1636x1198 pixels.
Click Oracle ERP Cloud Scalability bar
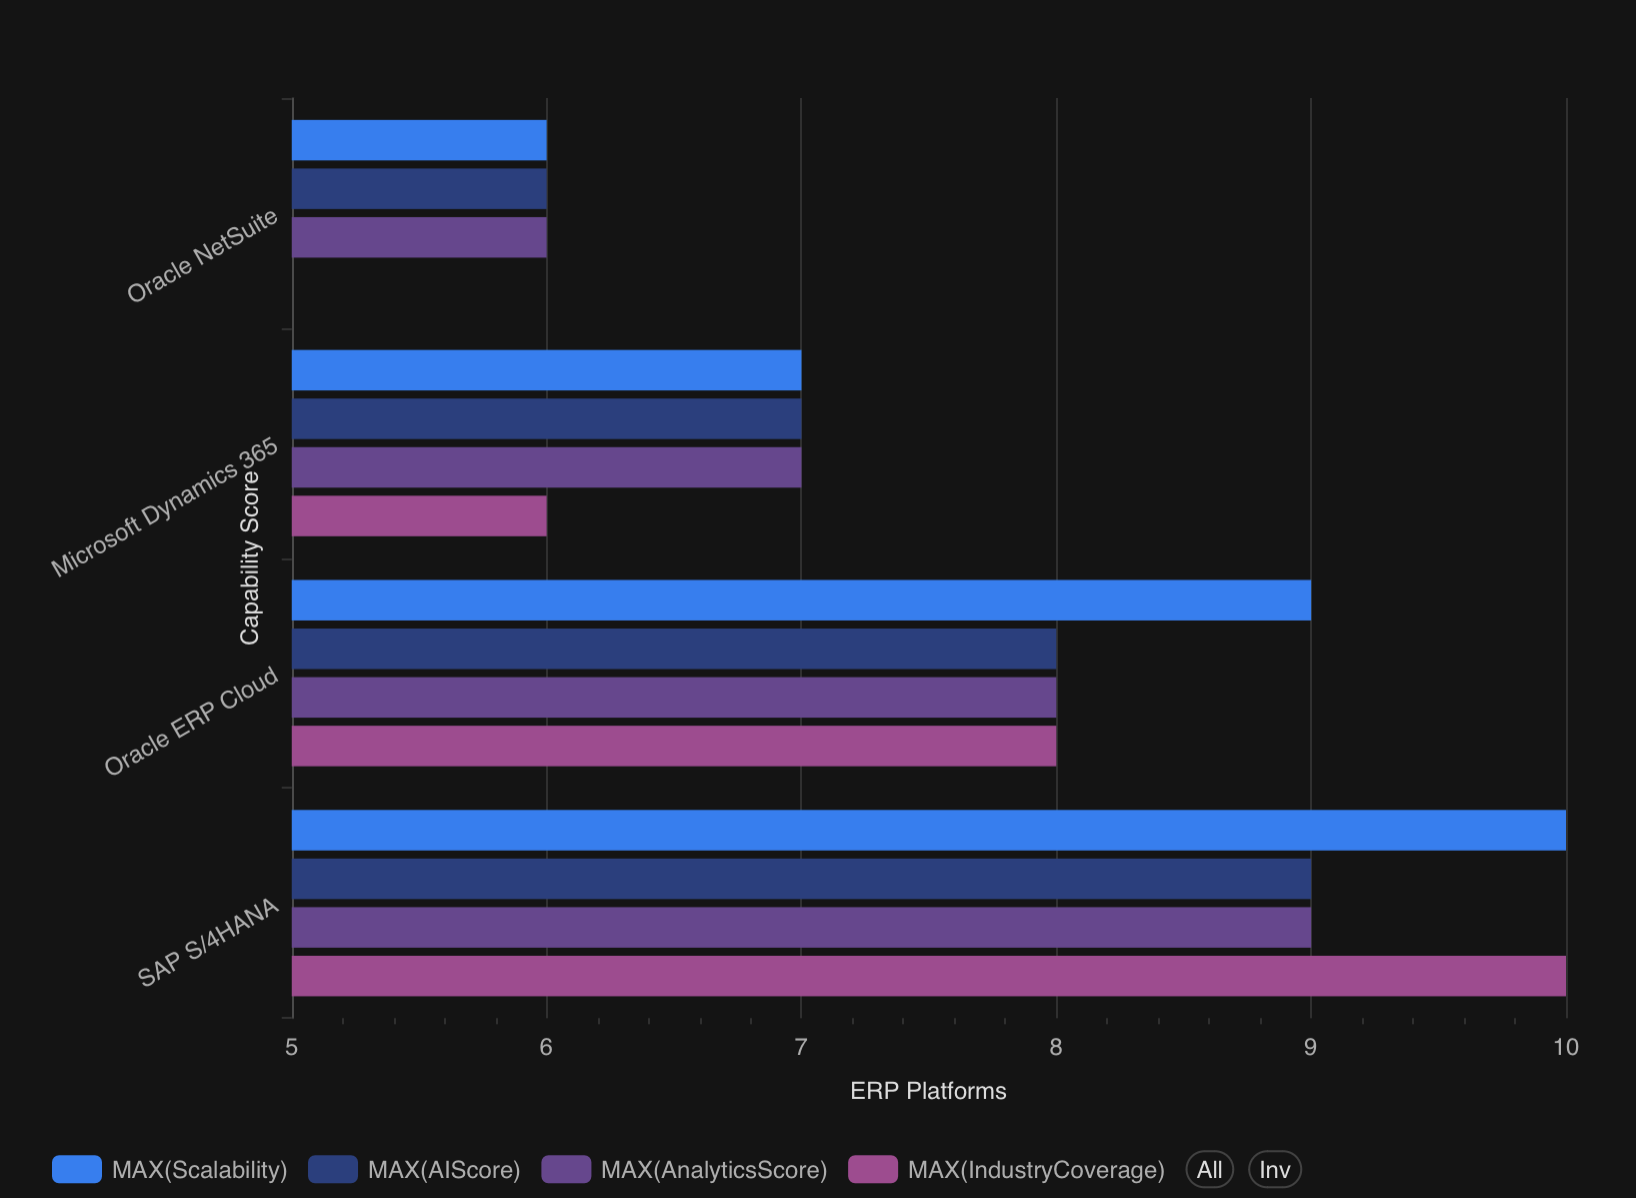[800, 600]
